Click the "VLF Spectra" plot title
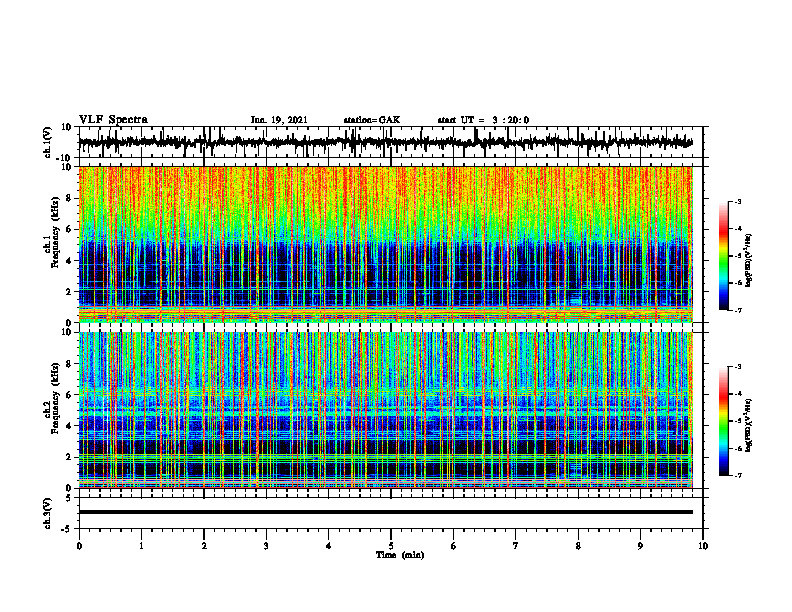Viewport: 792px width, 612px height. (113, 120)
